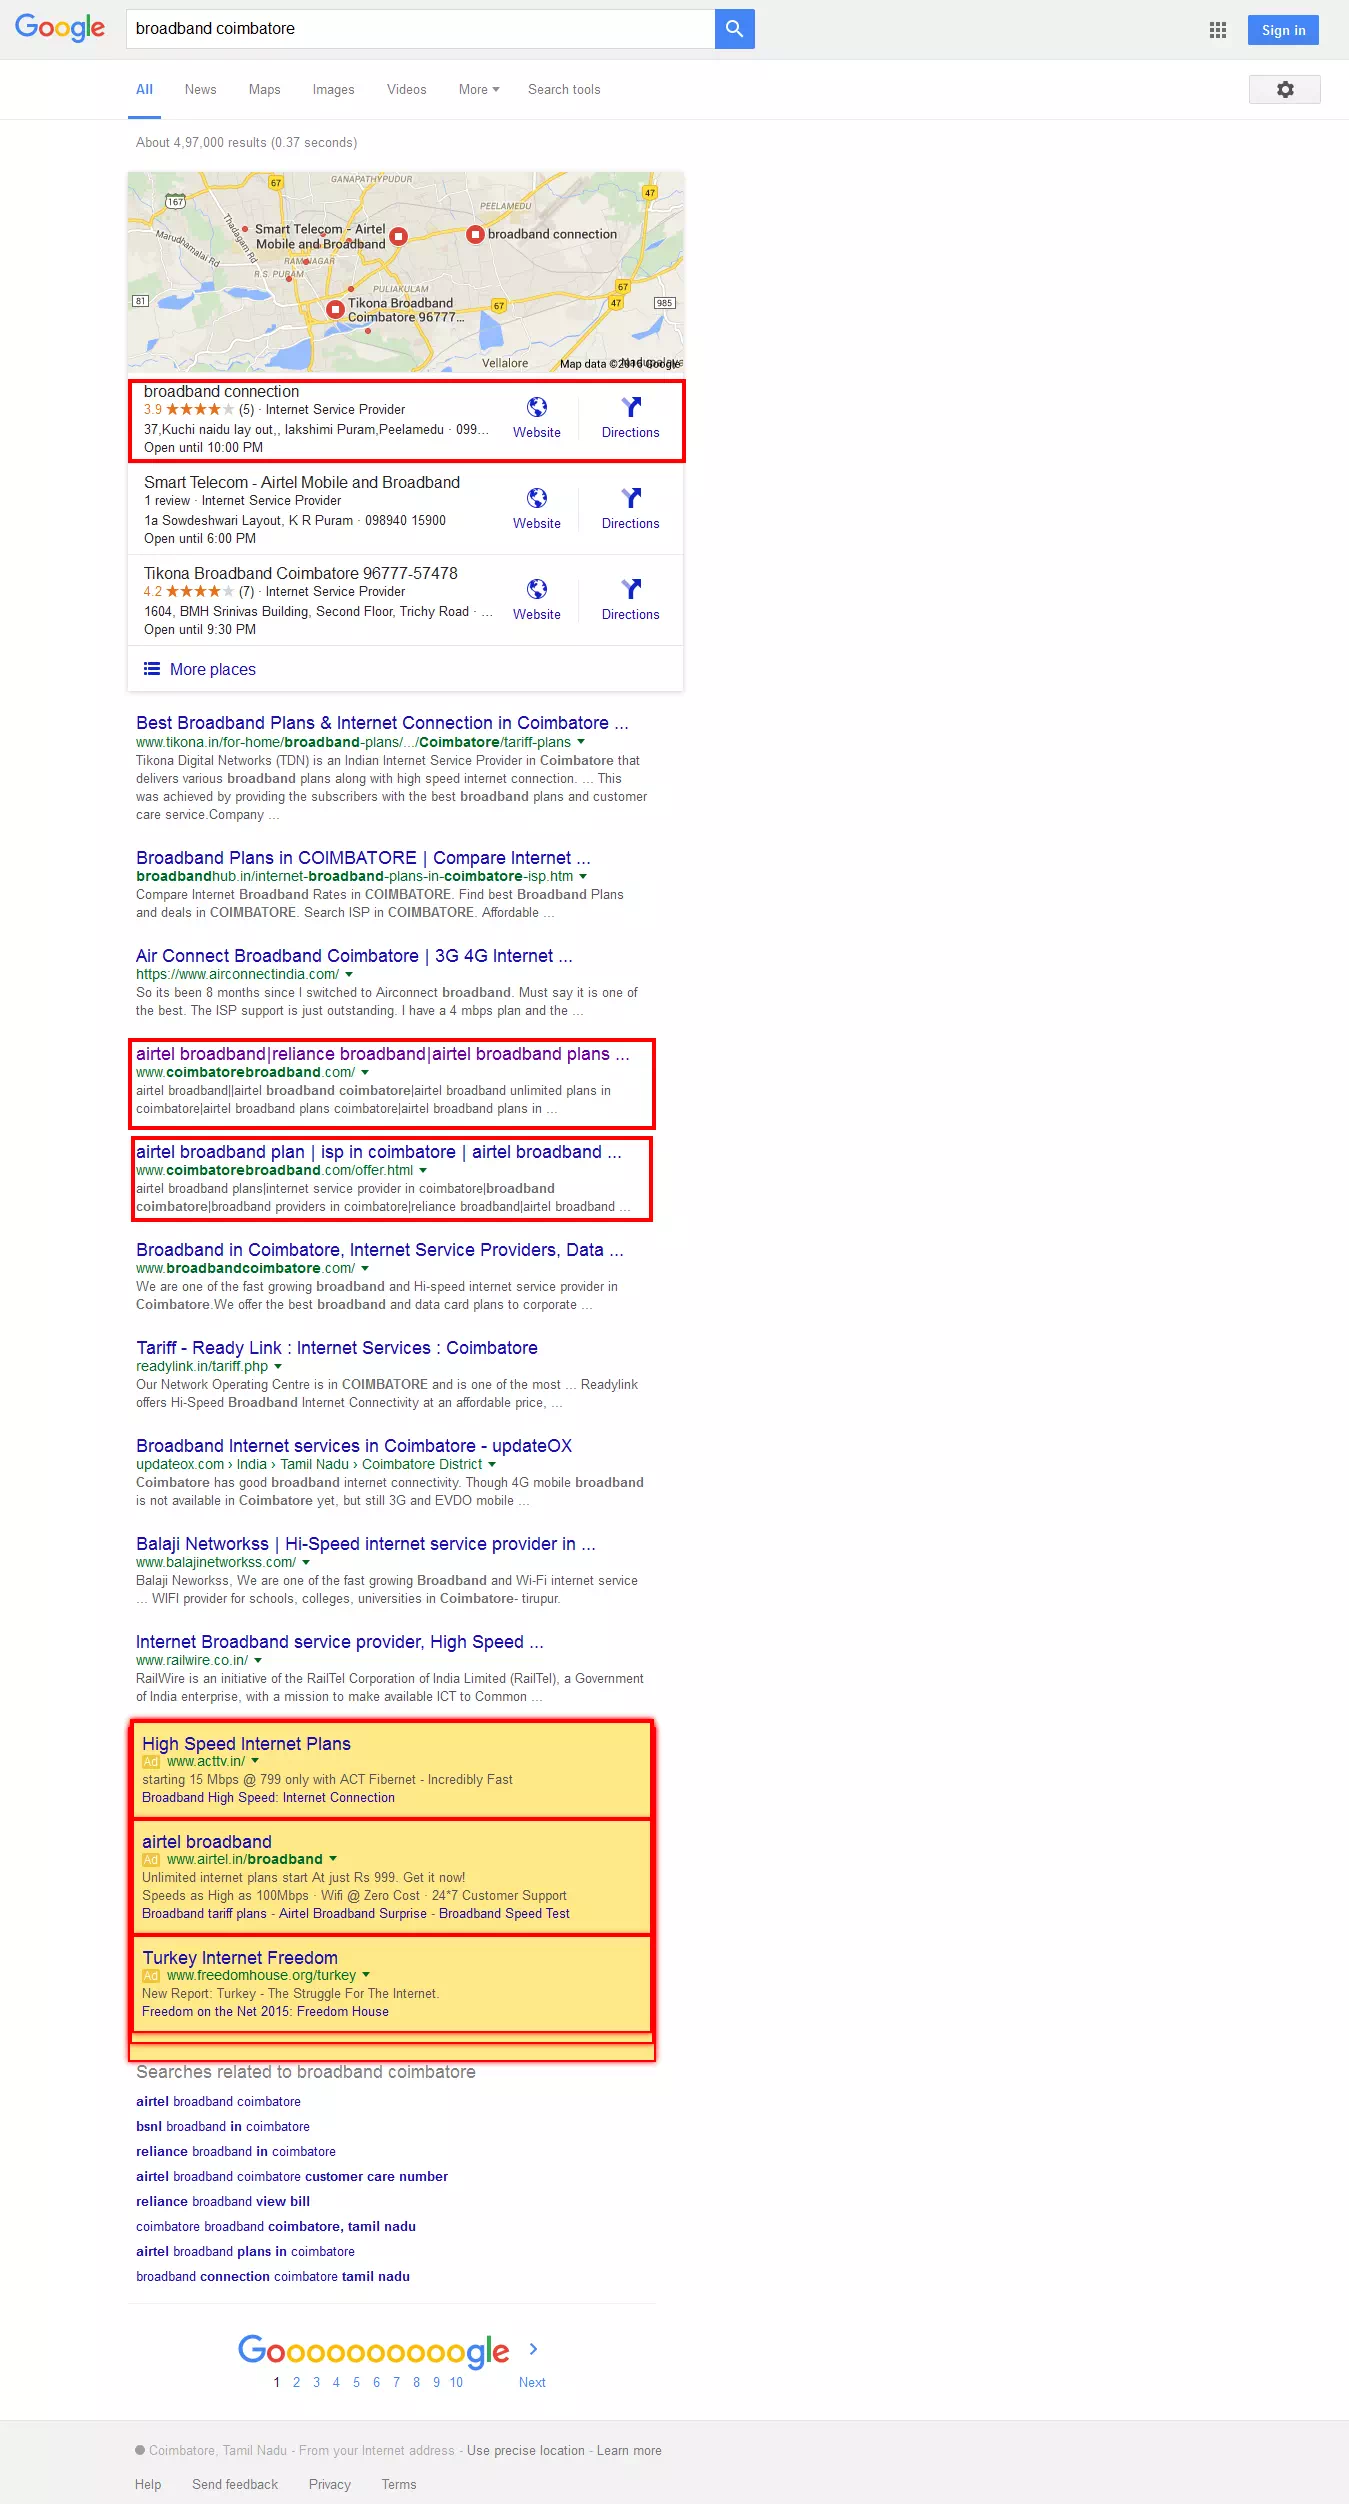Click the map preview of Coimbatore
Screen dimensions: 1349x2504
tap(405, 272)
